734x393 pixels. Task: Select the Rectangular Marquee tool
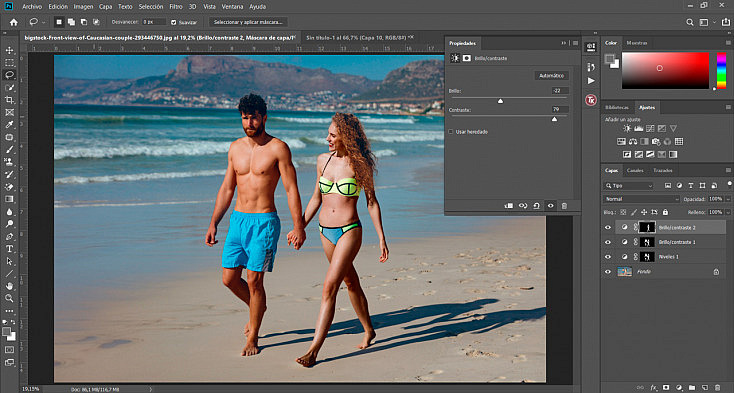[x=9, y=63]
